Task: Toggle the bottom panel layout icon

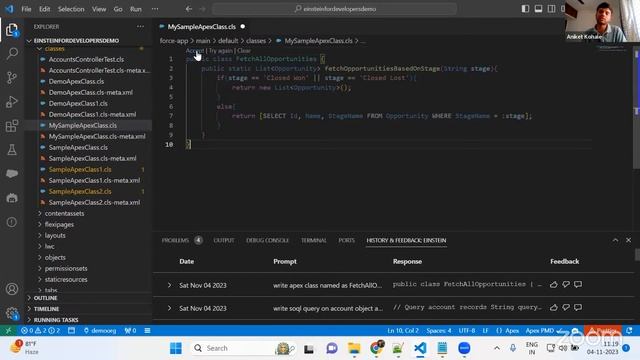Action: (538, 9)
